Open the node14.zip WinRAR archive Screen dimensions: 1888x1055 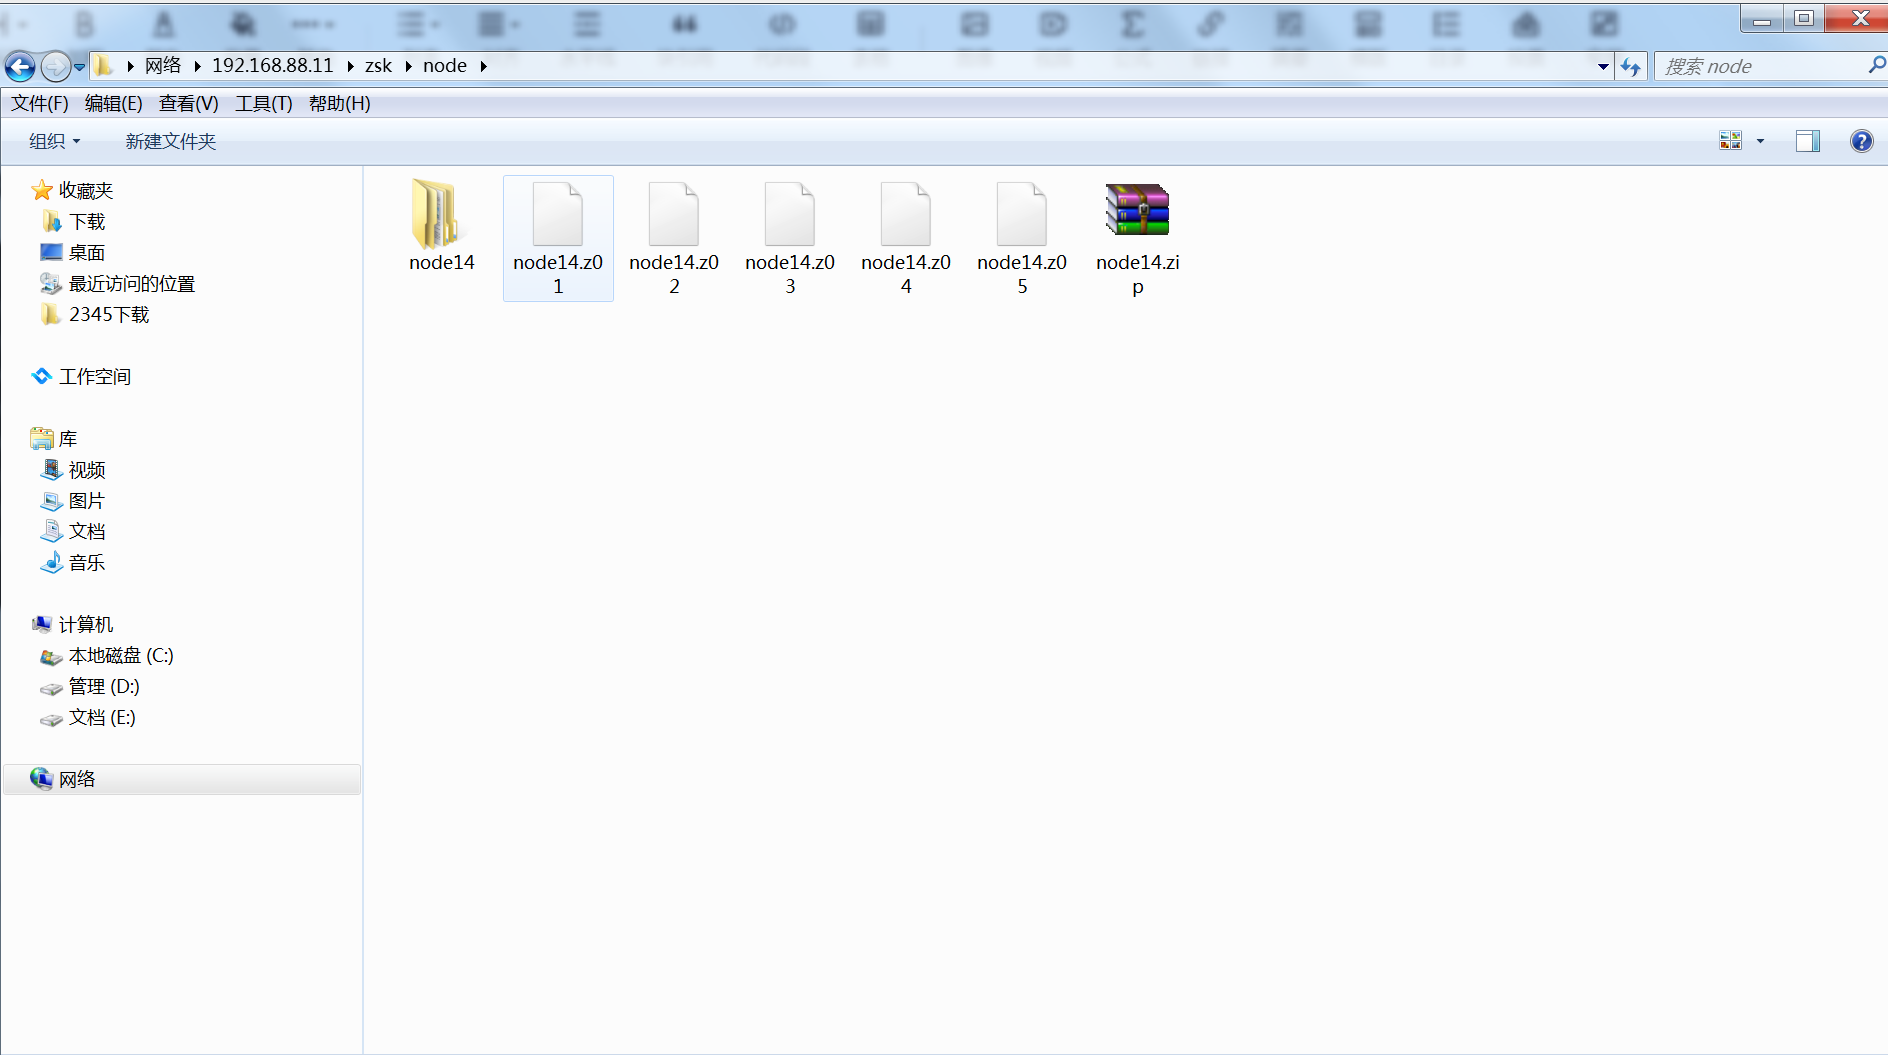[1135, 212]
